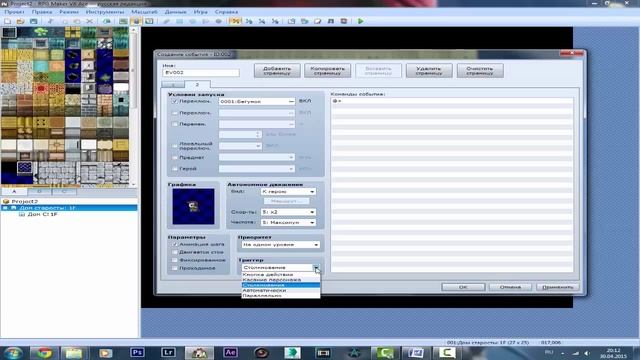Click the Cut toolbar icon
This screenshot has height=360, width=640.
pos(51,21)
